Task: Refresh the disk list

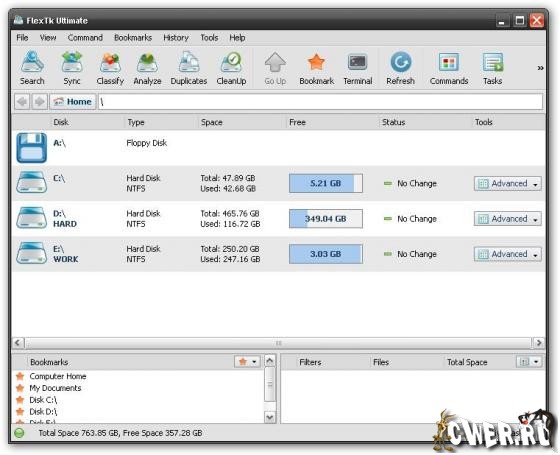Action: [x=400, y=68]
